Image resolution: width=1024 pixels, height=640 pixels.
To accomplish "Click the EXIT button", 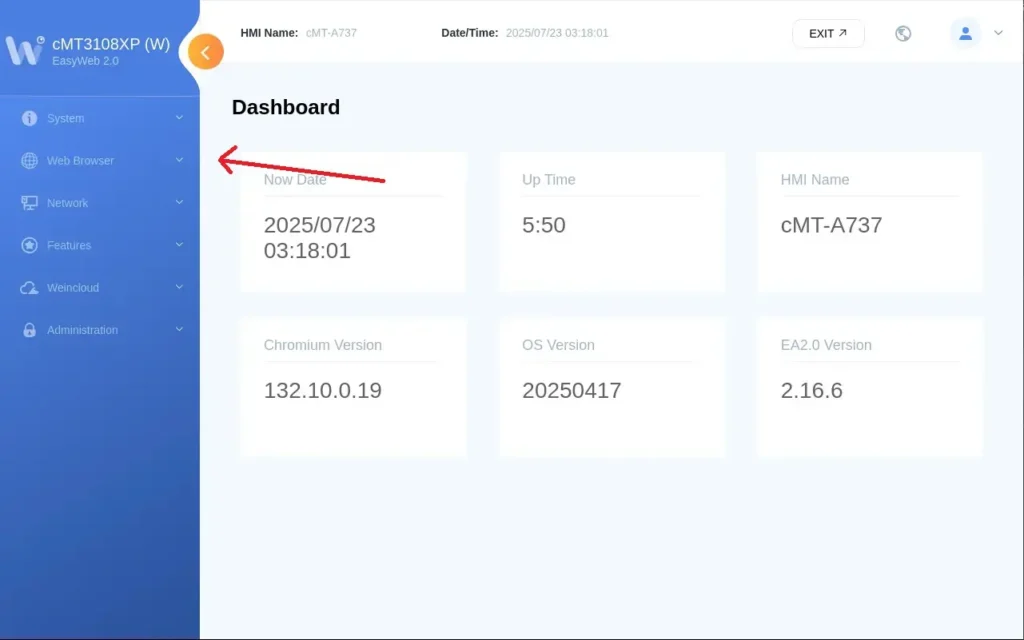I will (828, 33).
